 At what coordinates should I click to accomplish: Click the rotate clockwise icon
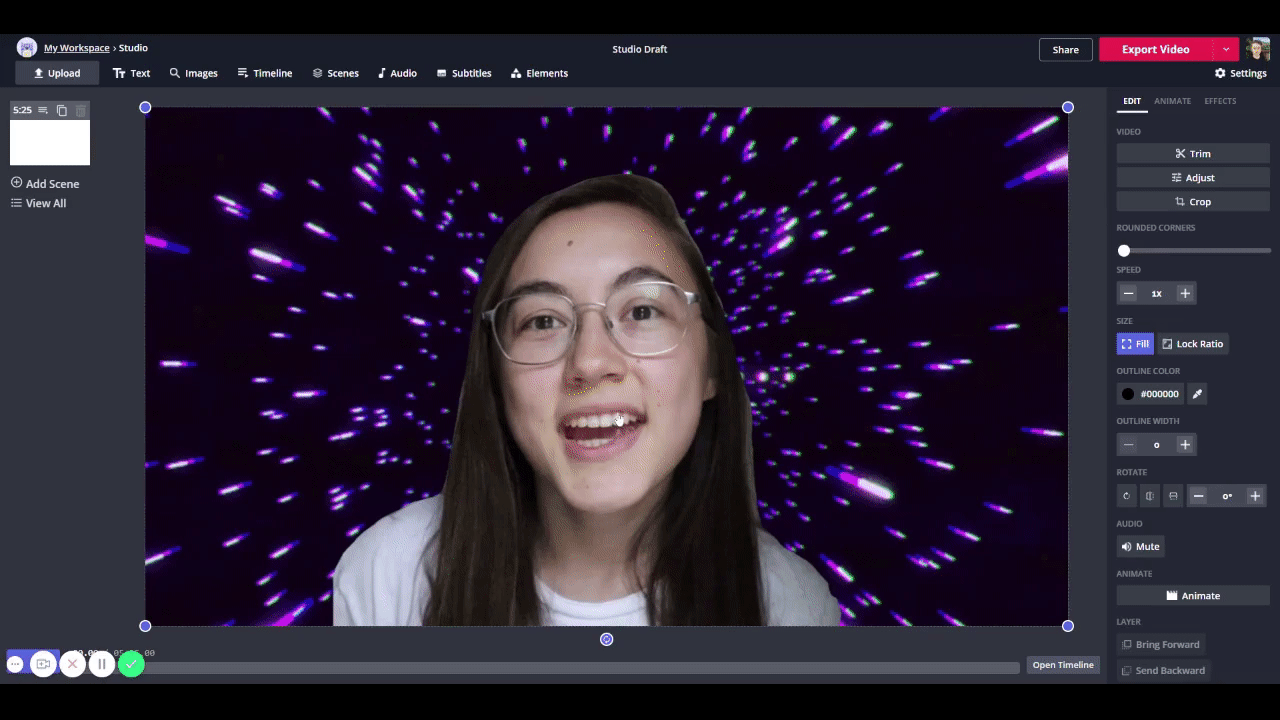click(1127, 496)
